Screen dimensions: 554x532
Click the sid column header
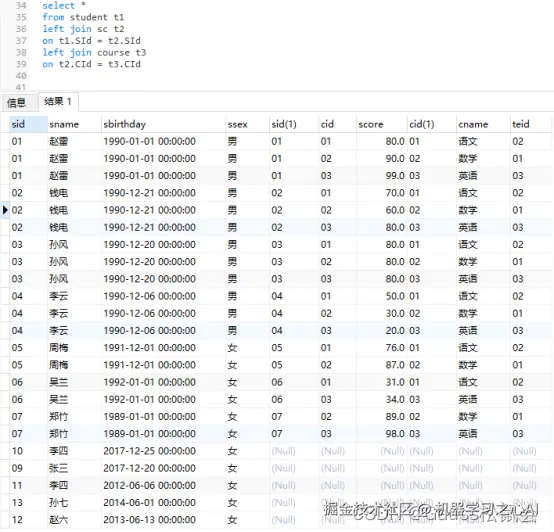click(28, 124)
